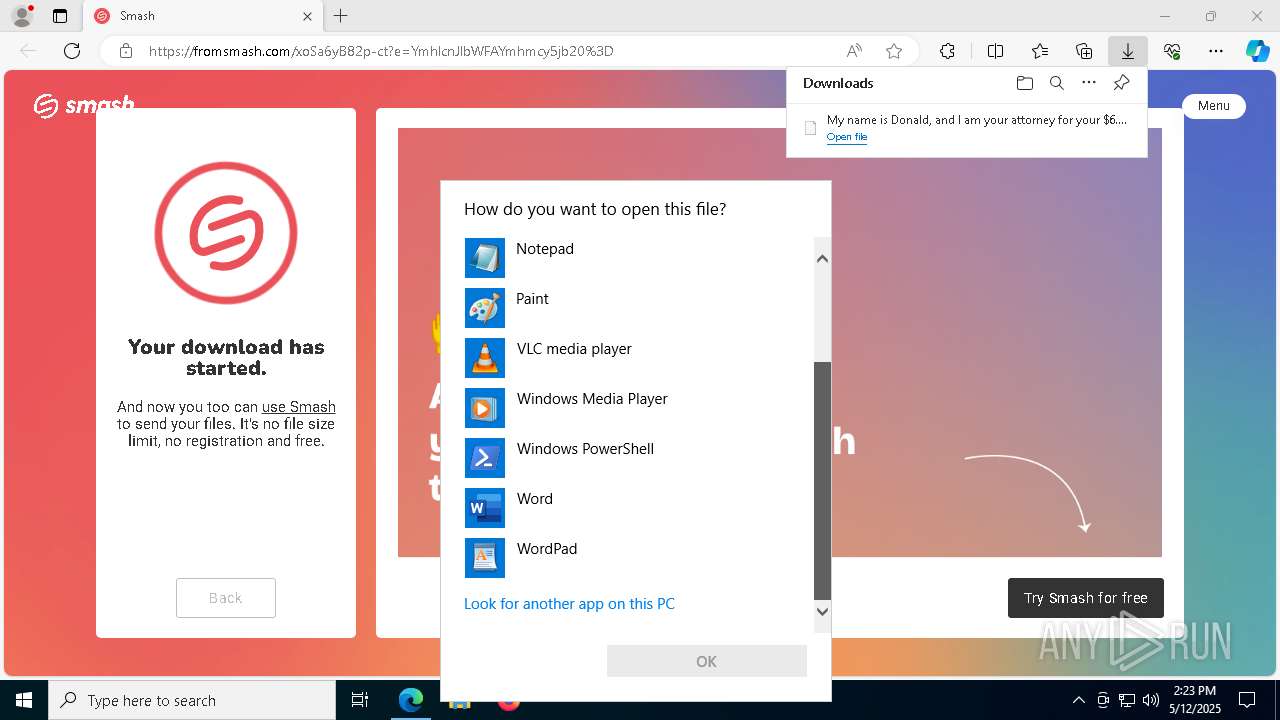Viewport: 1280px width, 720px height.
Task: Click the address bar URL
Action: (x=381, y=51)
